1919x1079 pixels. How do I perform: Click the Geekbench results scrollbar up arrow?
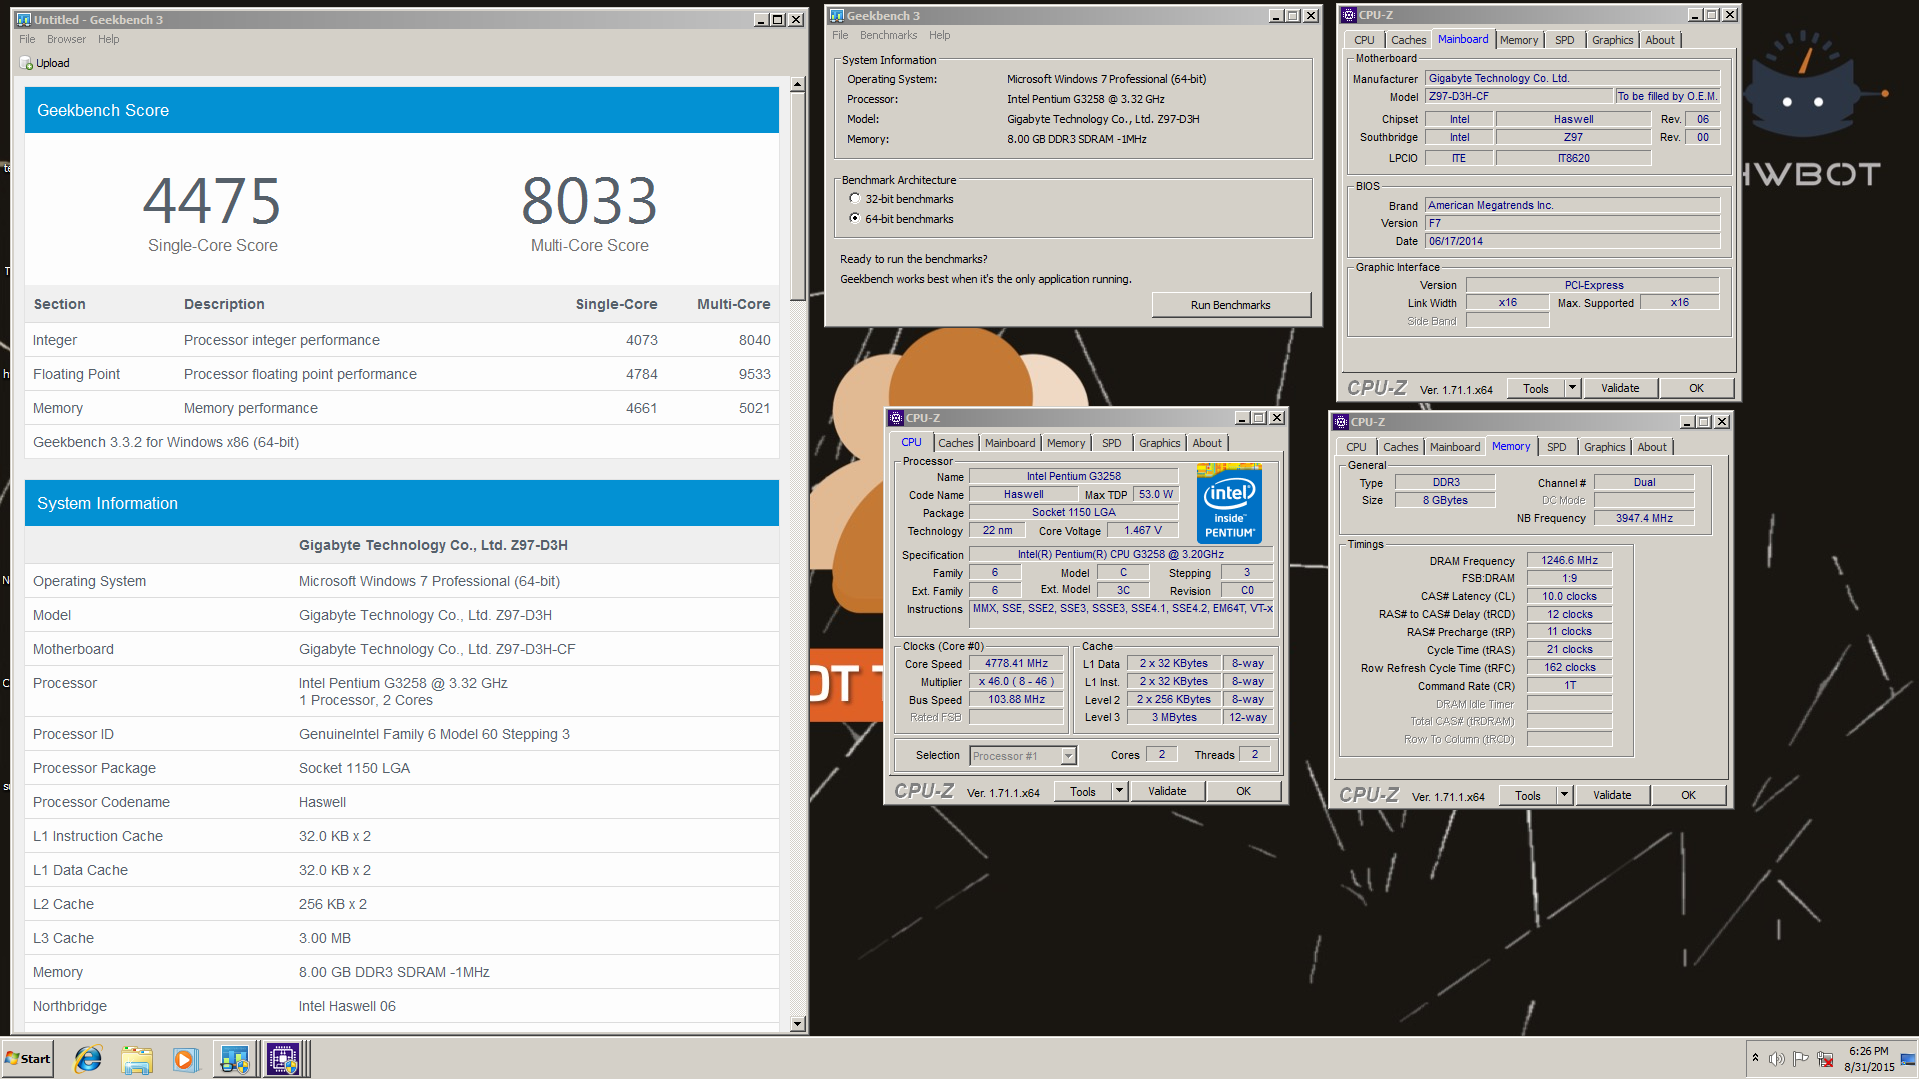[797, 85]
